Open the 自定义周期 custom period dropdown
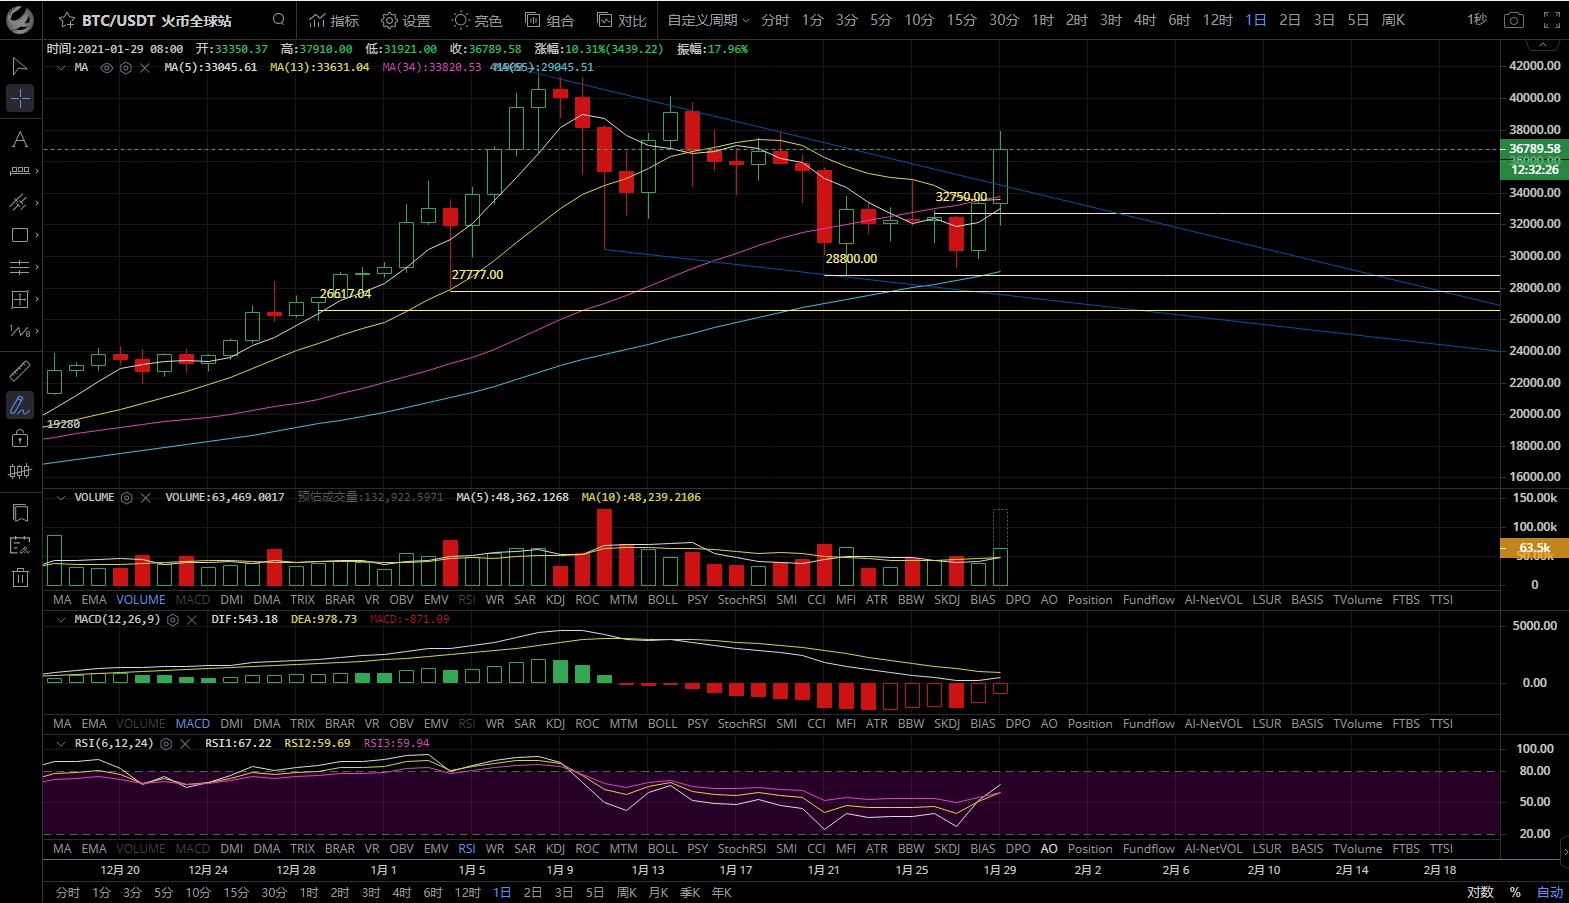The image size is (1569, 903). tap(708, 20)
